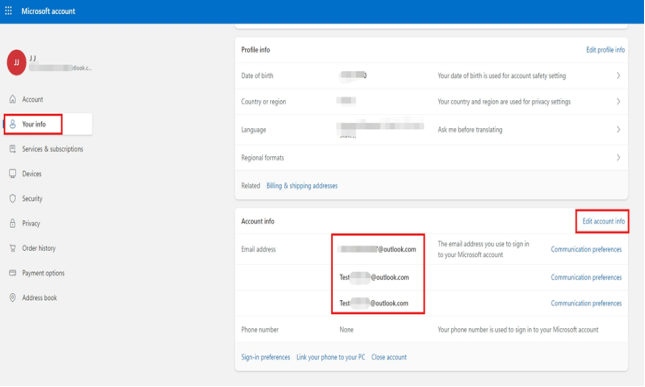Click the Your info person icon
The image size is (645, 387).
coord(13,124)
